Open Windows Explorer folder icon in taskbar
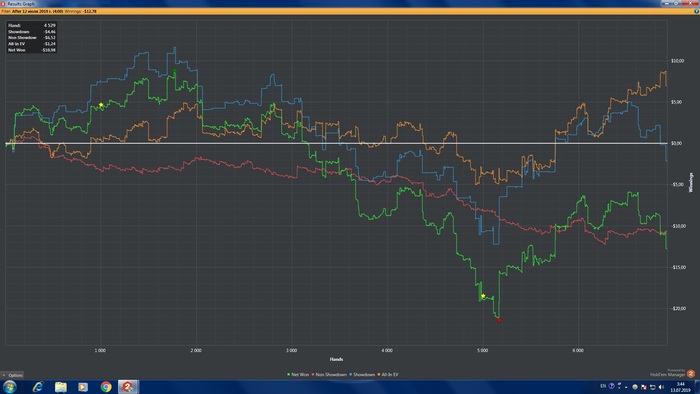The height and width of the screenshot is (394, 700). click(61, 387)
